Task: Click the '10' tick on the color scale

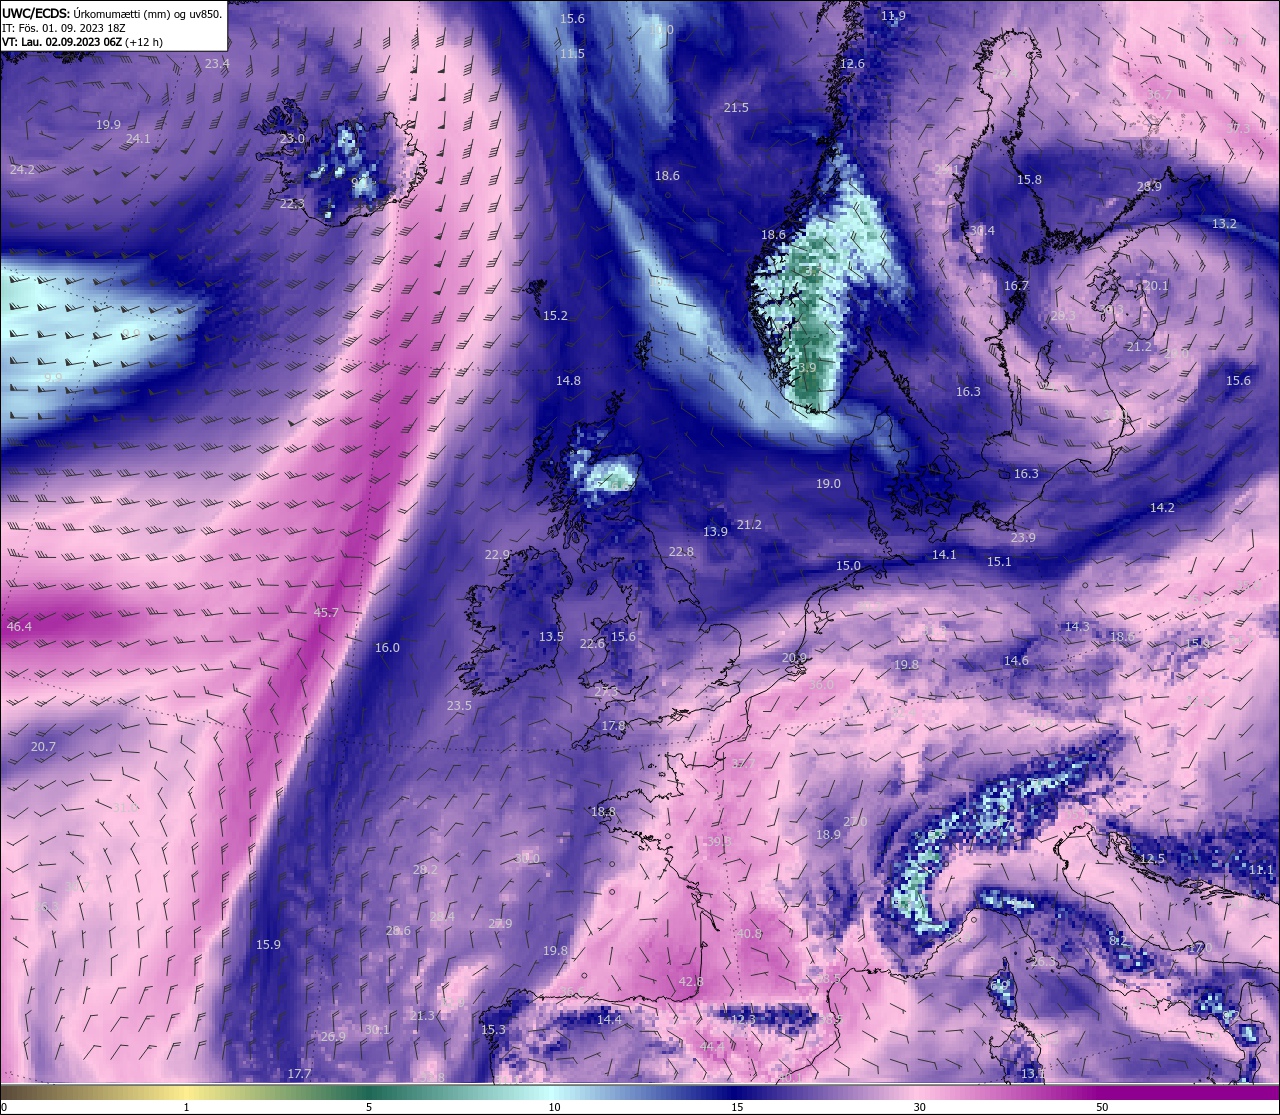Action: tap(554, 1107)
